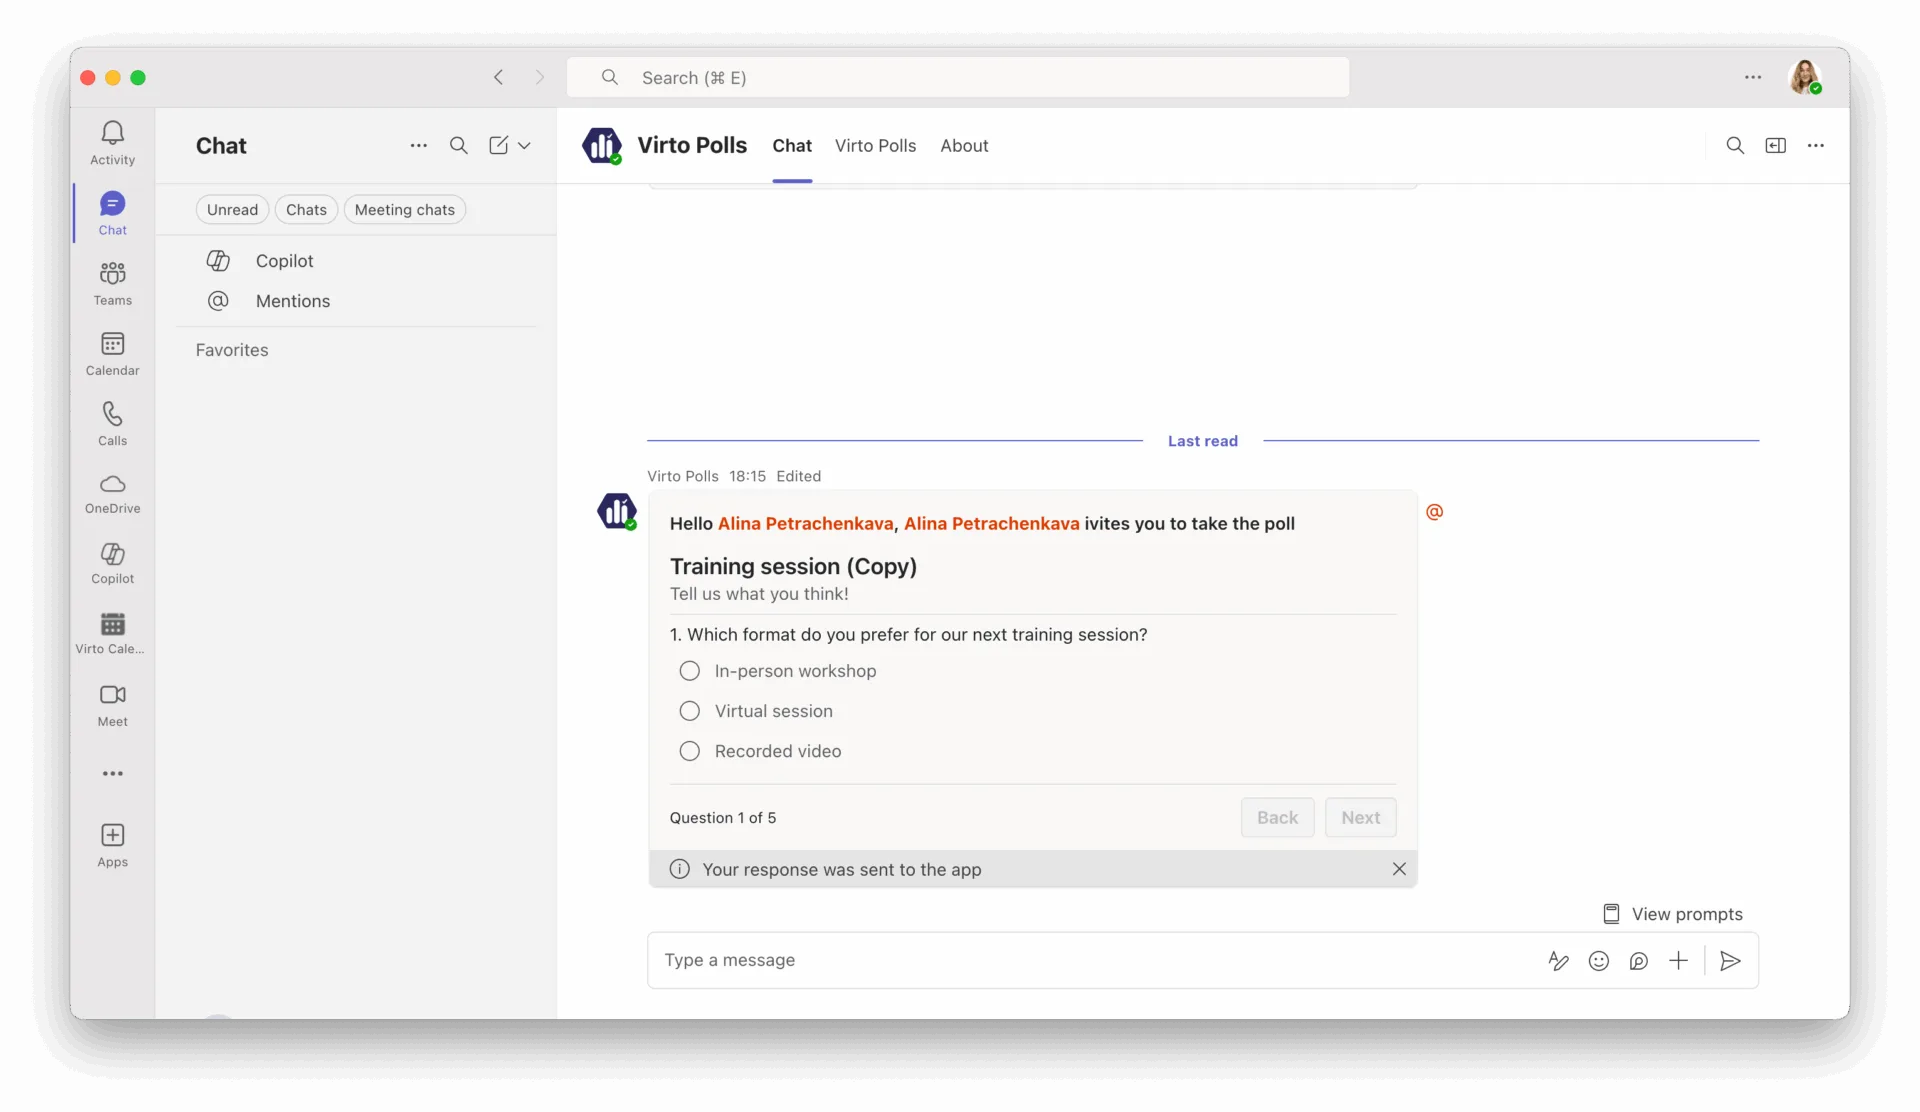Click the send message arrow

1730,961
